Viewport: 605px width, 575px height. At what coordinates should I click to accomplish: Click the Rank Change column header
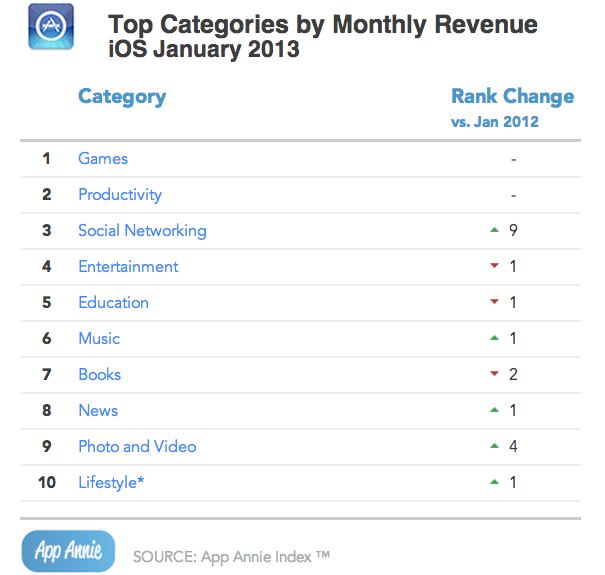pyautogui.click(x=512, y=97)
